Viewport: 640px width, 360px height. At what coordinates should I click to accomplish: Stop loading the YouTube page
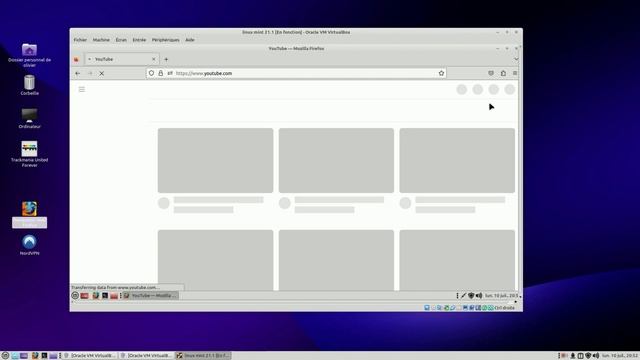tap(102, 73)
